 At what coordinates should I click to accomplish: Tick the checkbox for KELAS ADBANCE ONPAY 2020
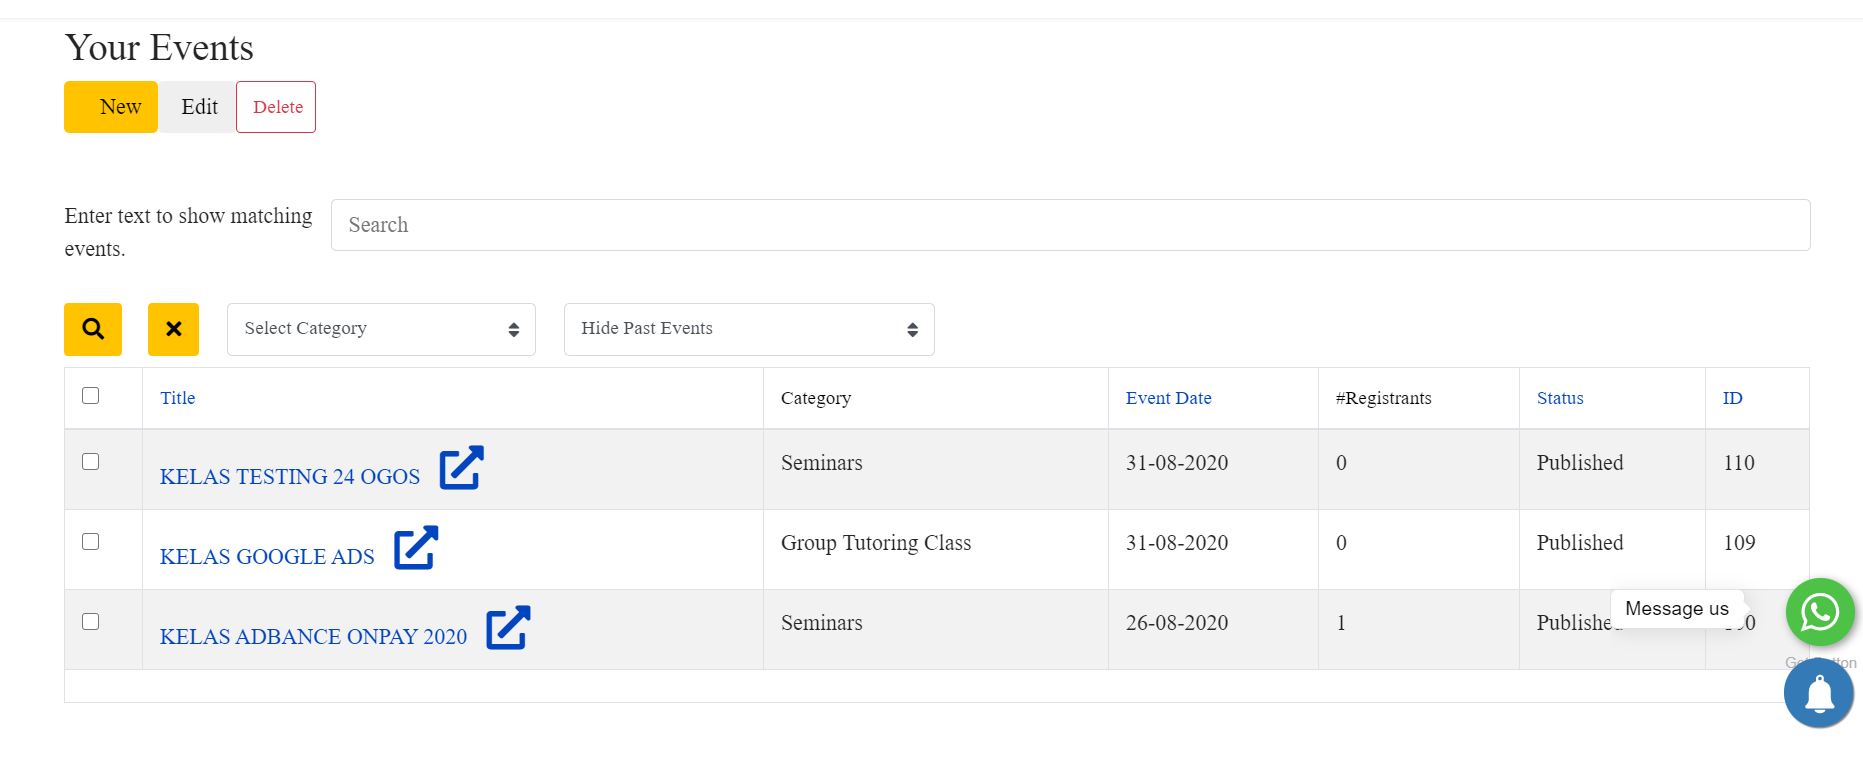(x=91, y=622)
